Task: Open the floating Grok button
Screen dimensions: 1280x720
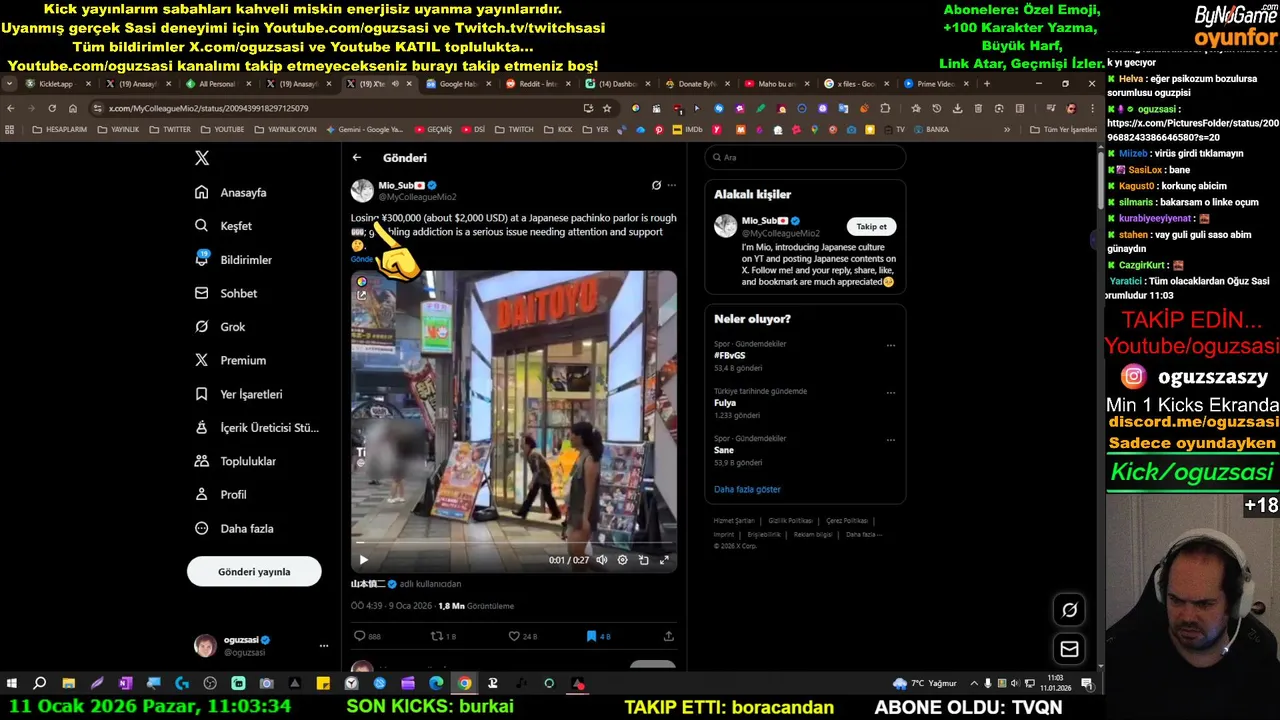Action: 1069,610
